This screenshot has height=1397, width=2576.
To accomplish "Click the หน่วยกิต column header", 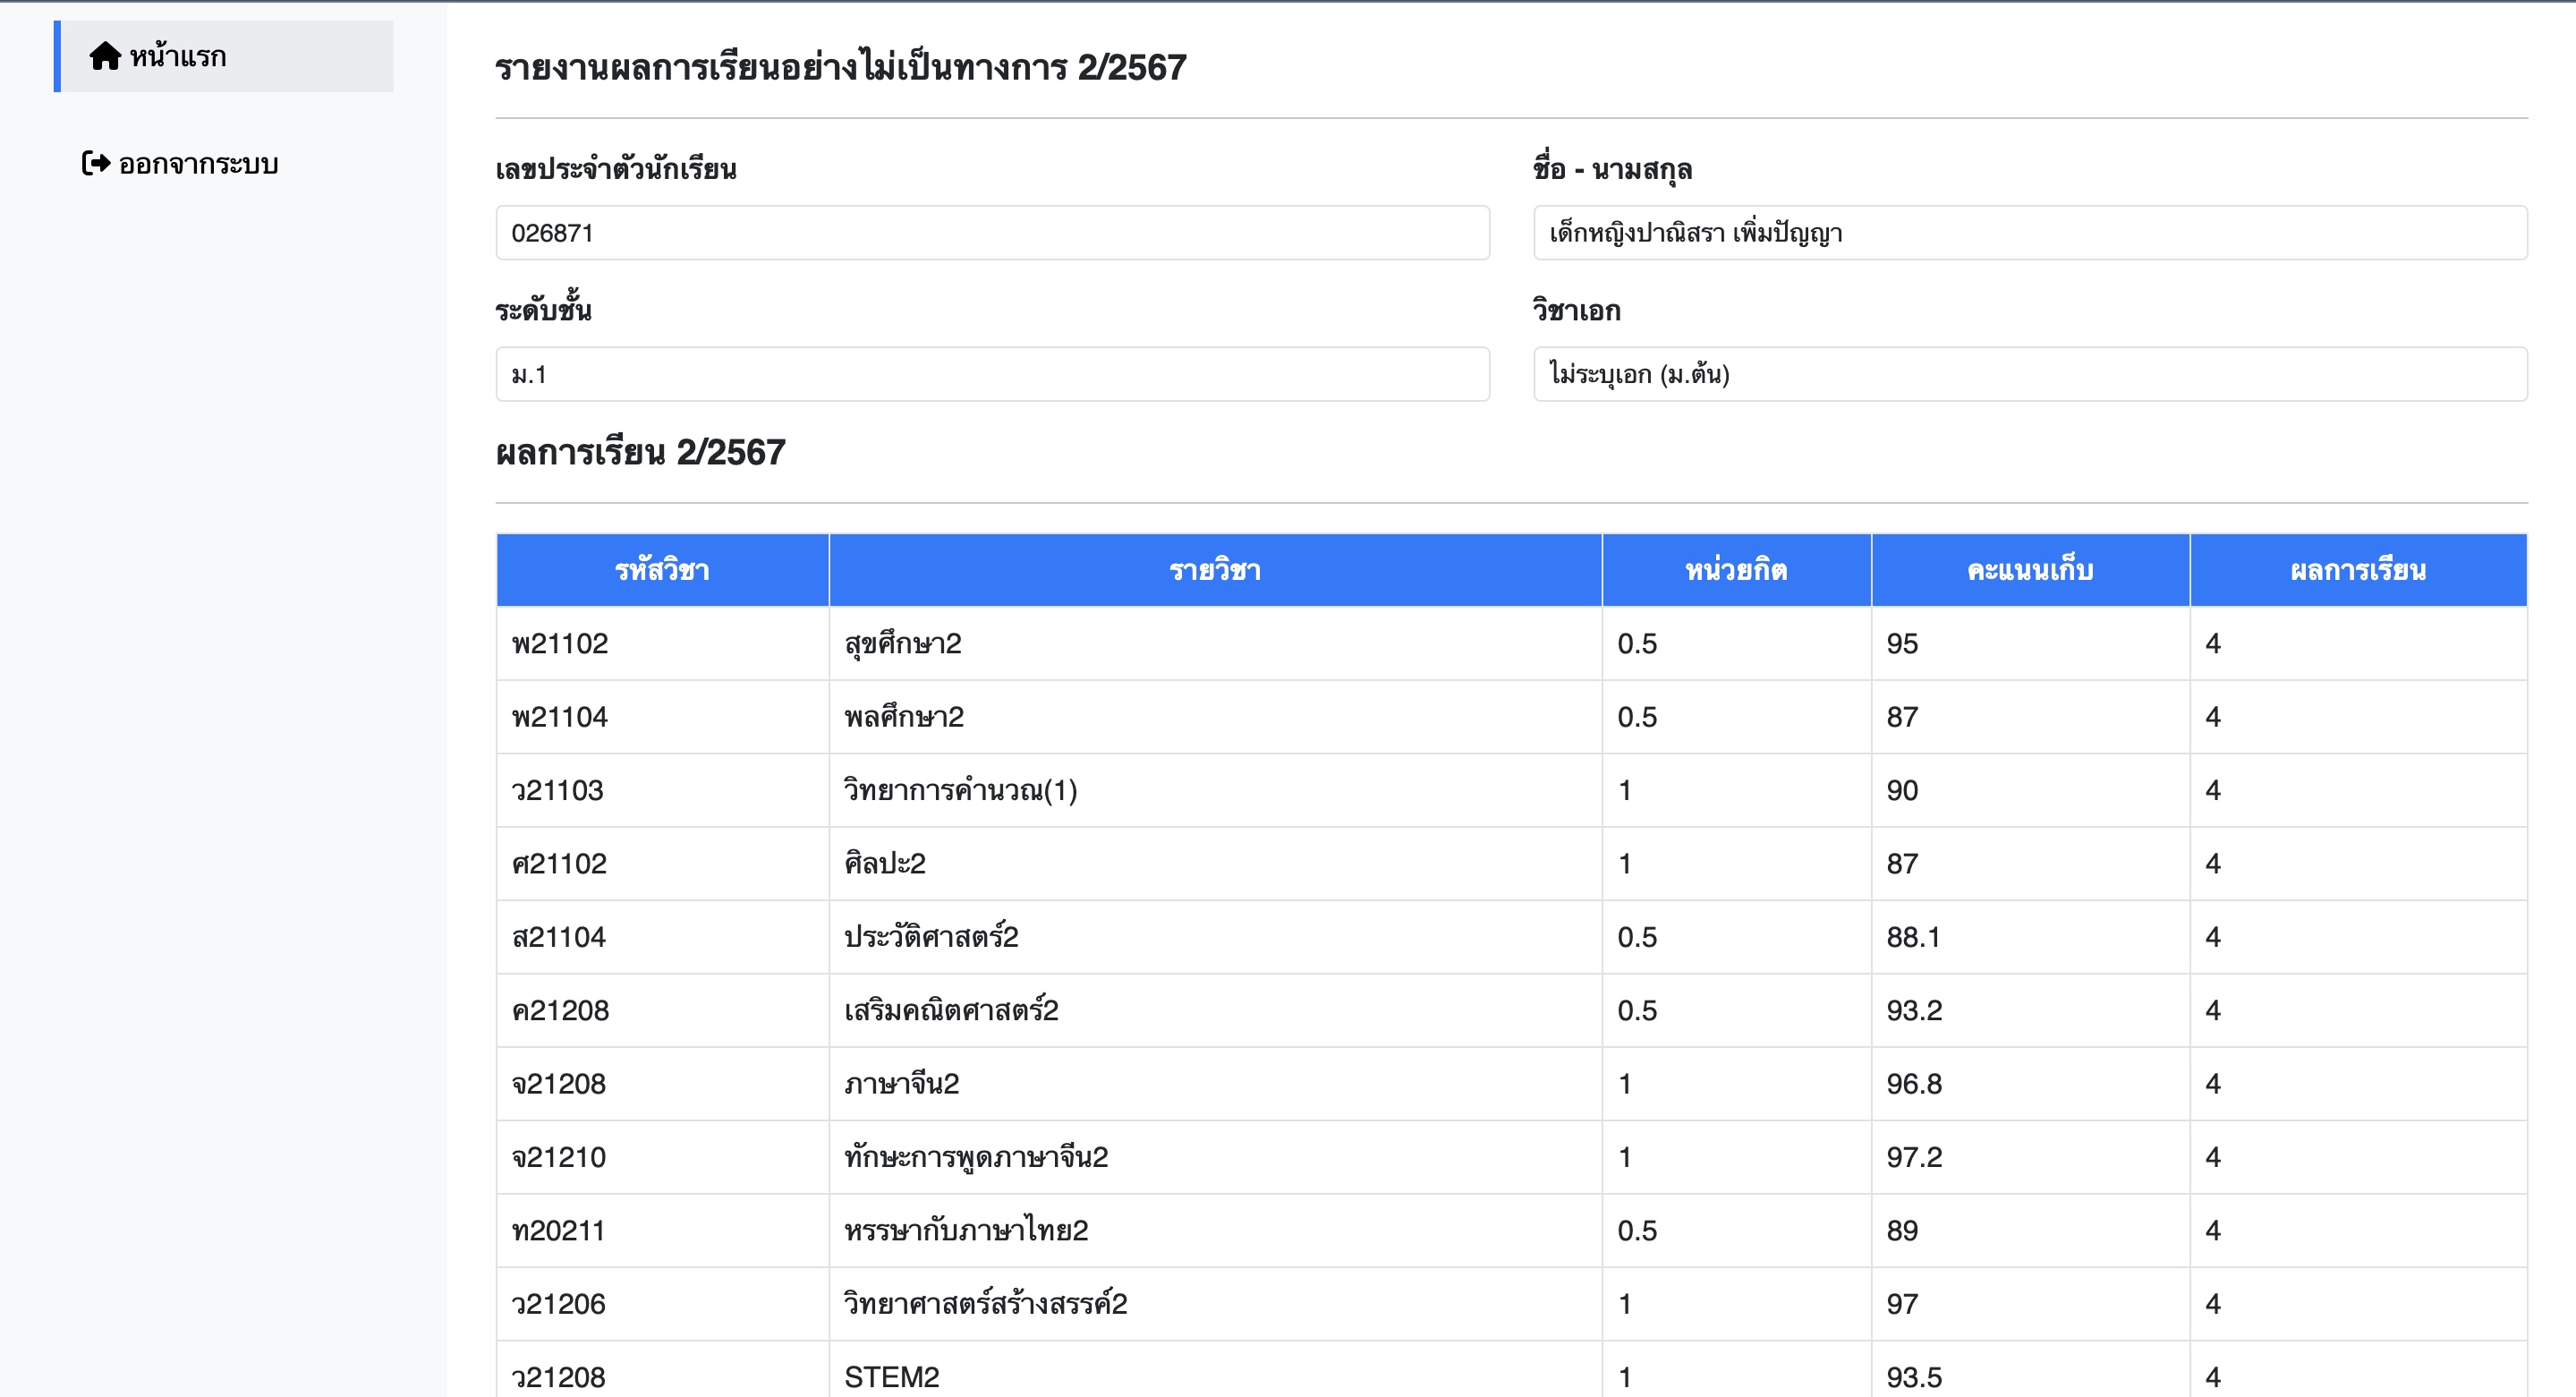I will [1736, 570].
